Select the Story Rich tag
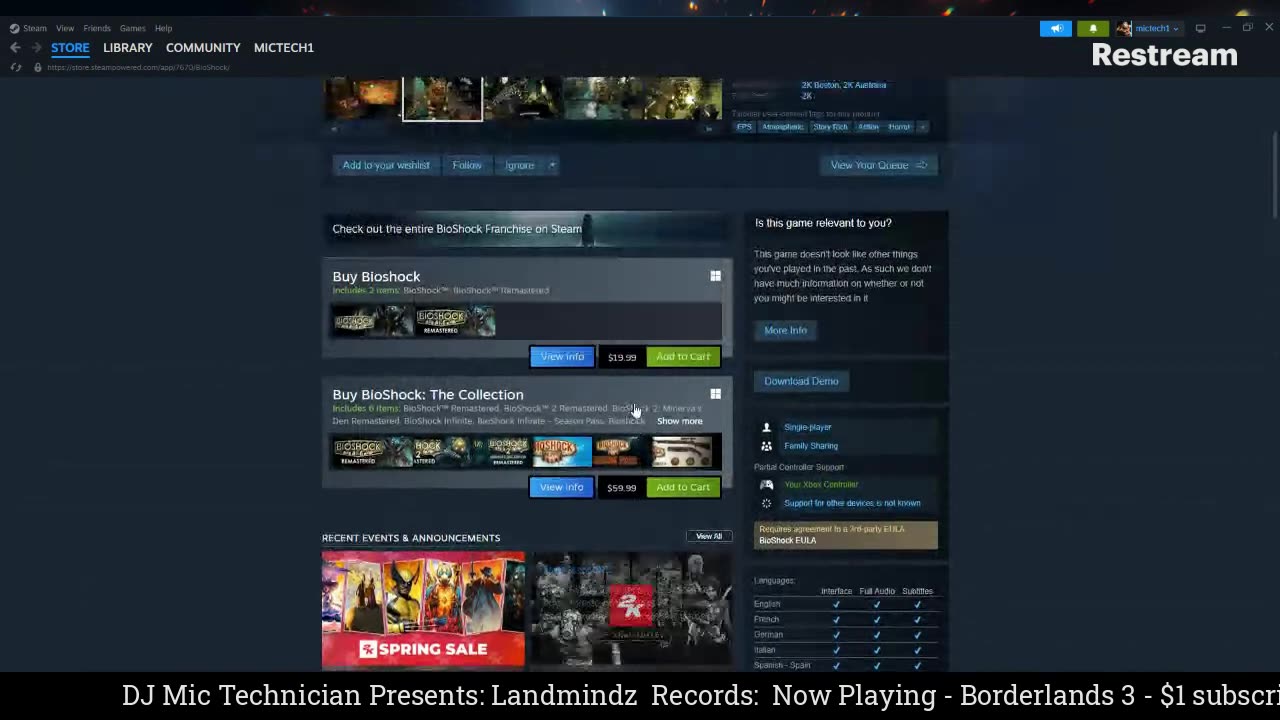Image resolution: width=1280 pixels, height=720 pixels. [x=830, y=127]
